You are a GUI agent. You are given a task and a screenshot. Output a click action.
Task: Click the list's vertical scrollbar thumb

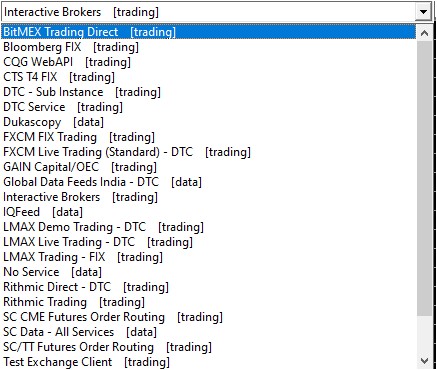424,178
